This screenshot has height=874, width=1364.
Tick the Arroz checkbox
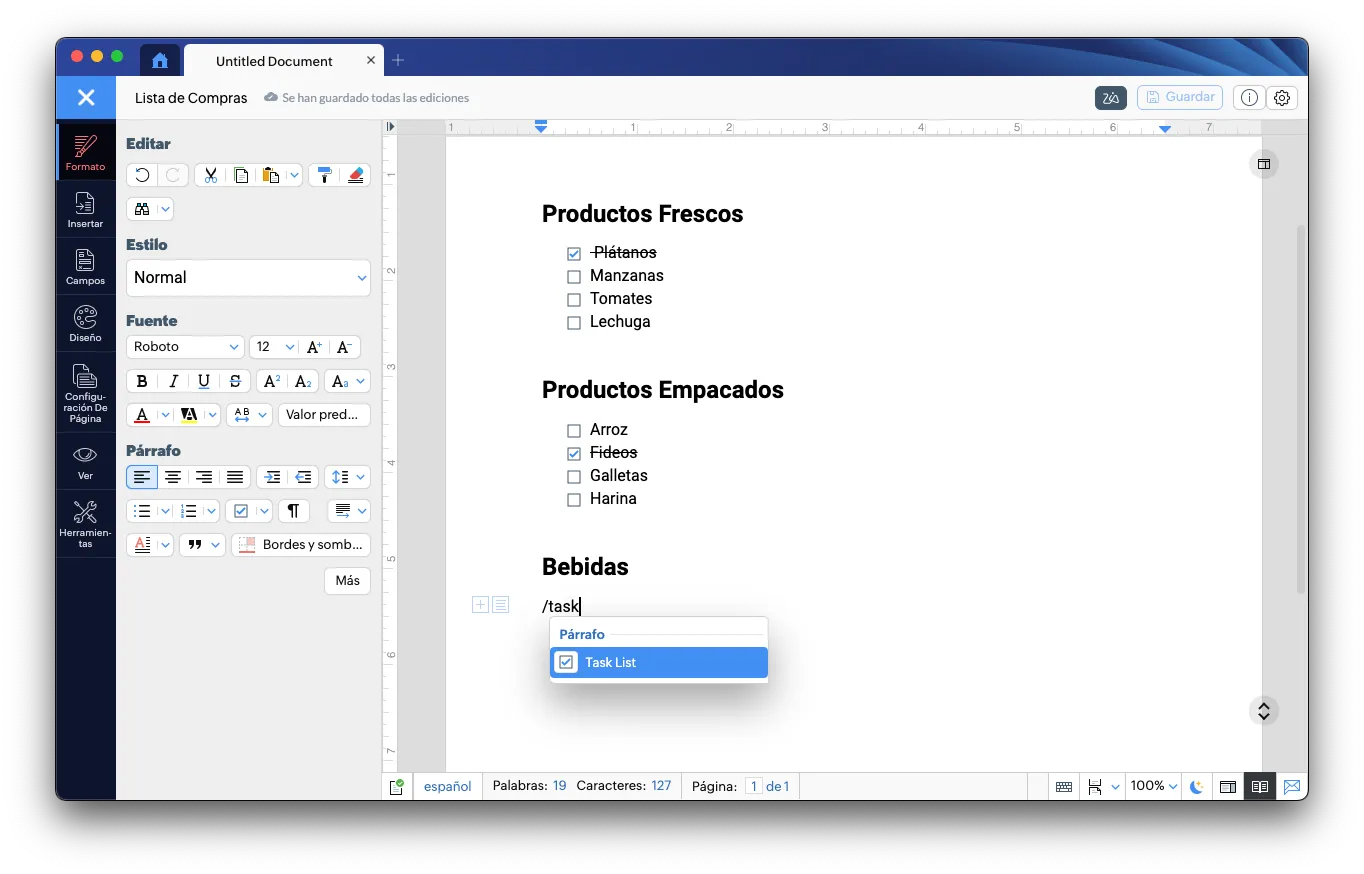coord(574,431)
